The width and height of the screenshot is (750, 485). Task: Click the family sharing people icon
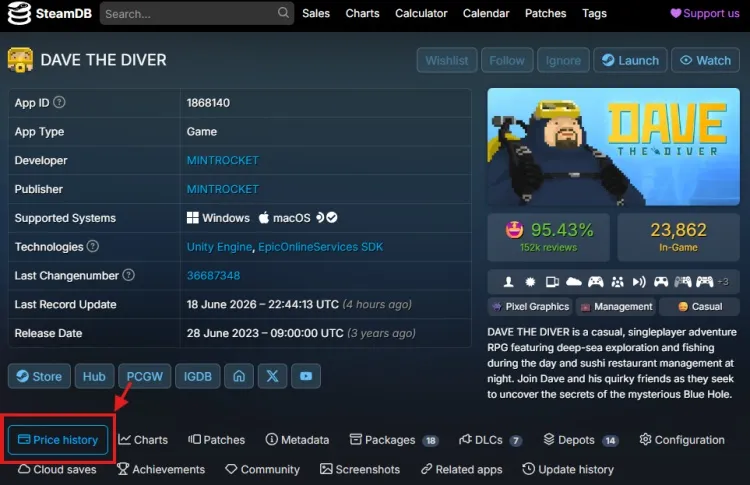click(x=618, y=282)
